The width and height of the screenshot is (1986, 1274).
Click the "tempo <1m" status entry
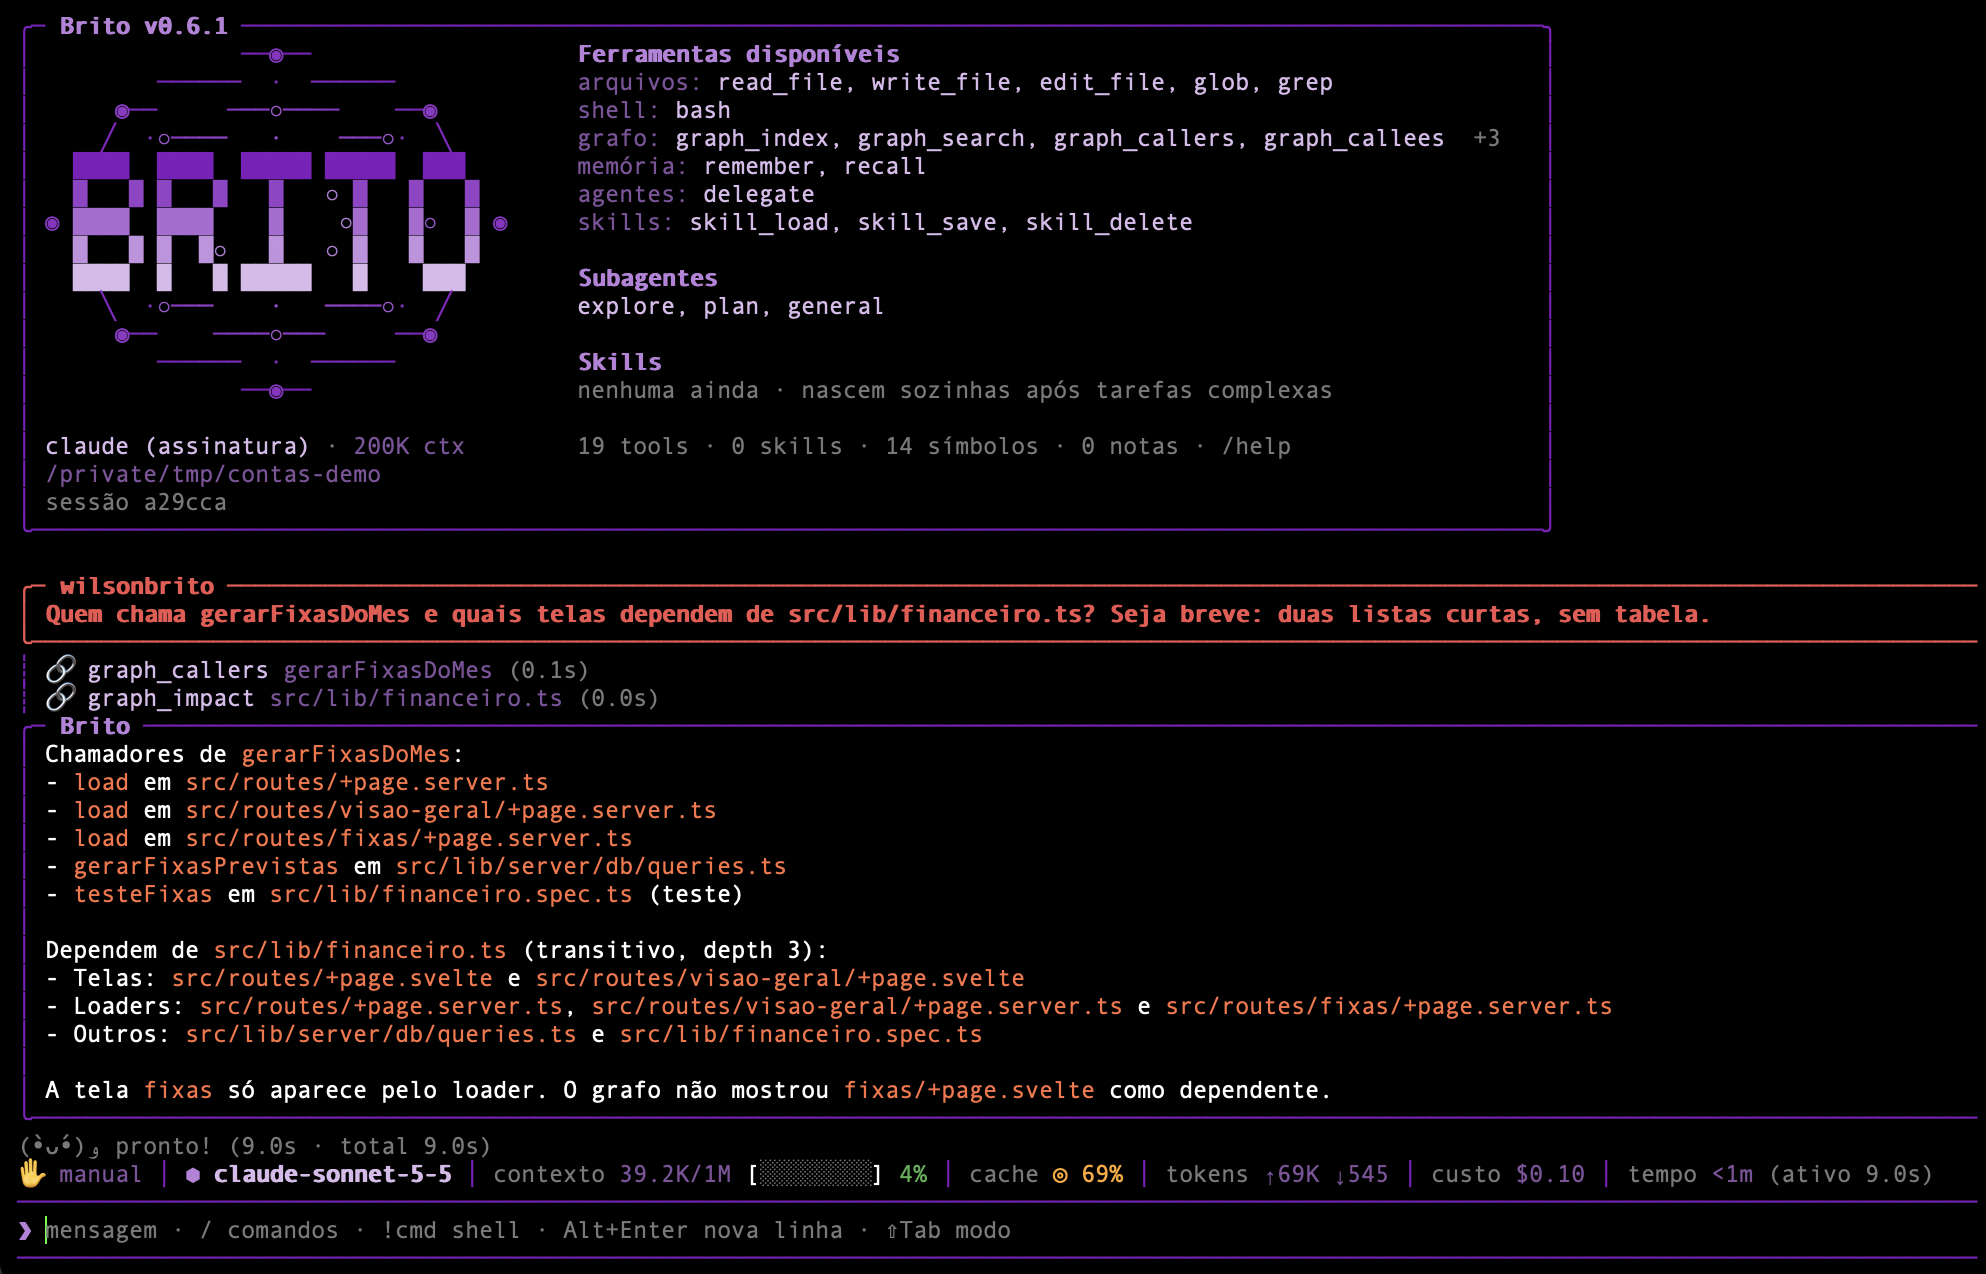click(1690, 1174)
